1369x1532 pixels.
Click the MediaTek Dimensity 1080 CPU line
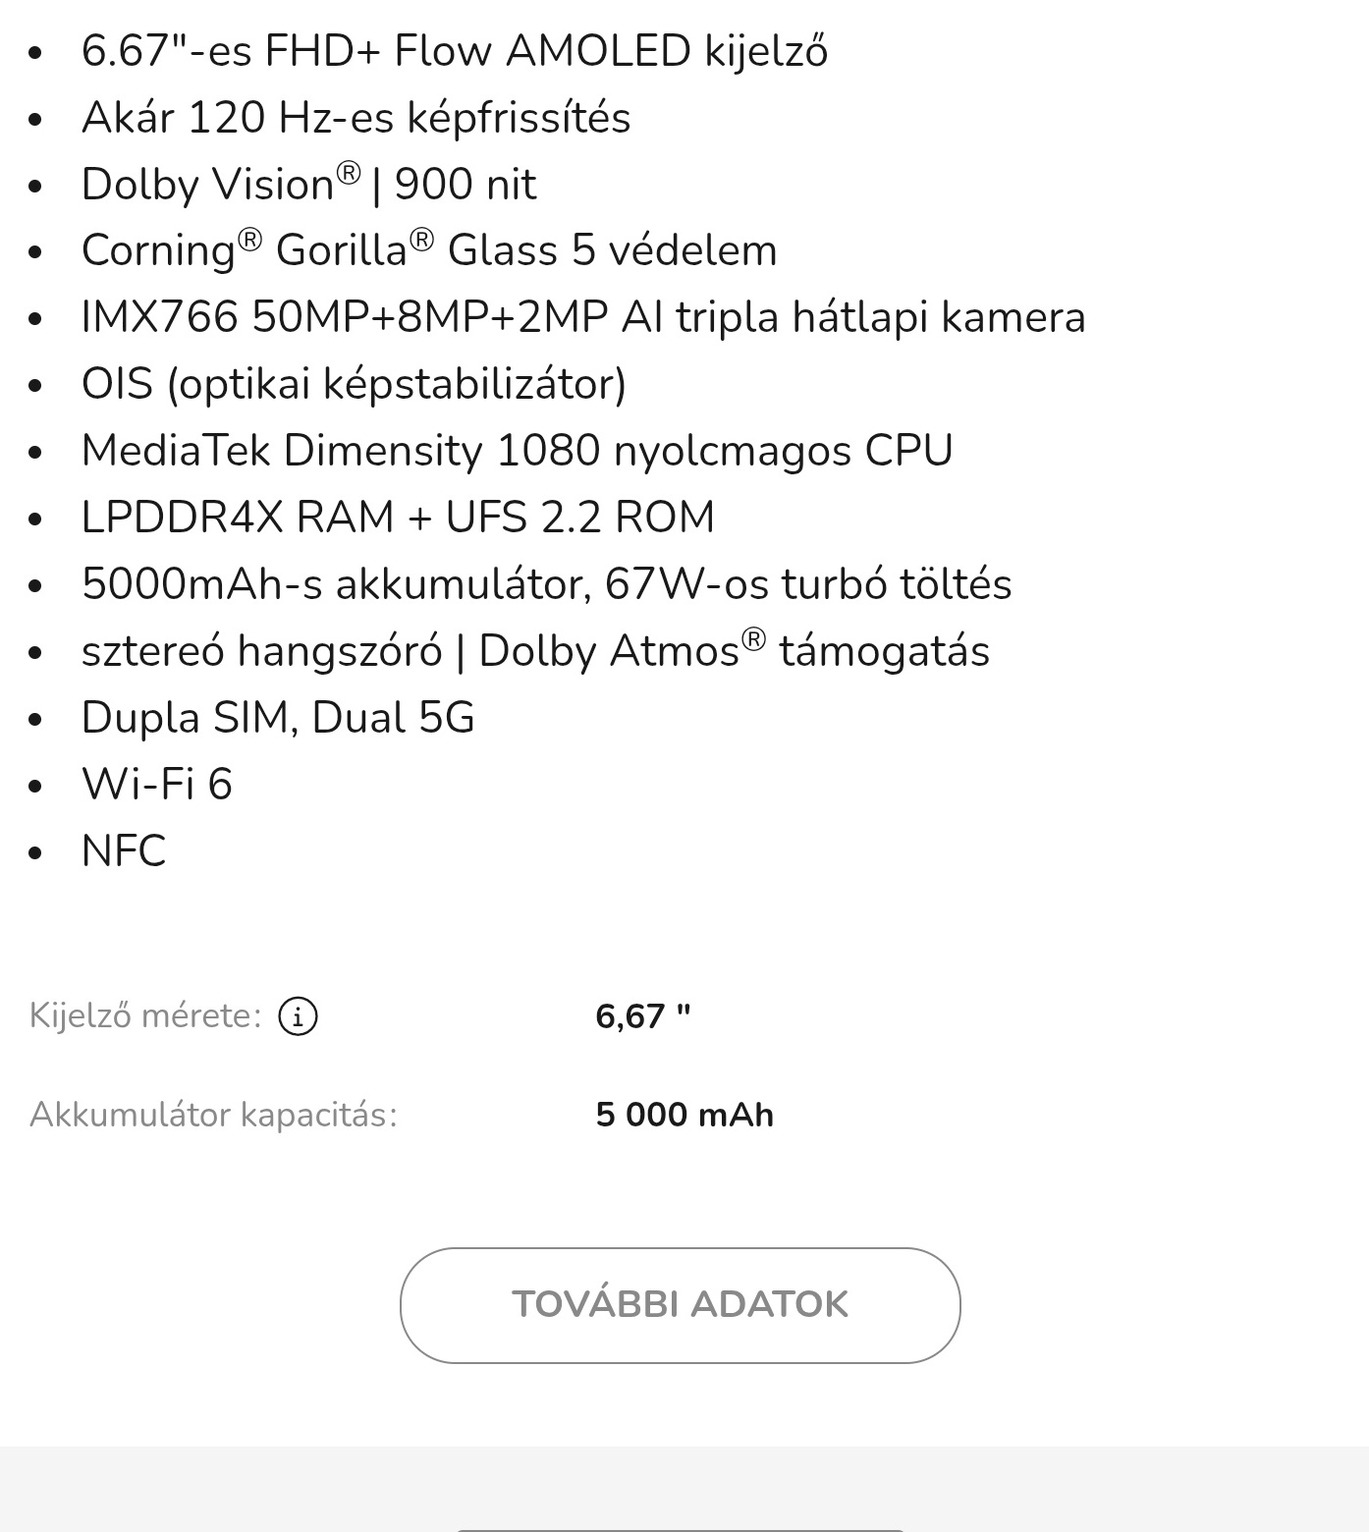pos(517,450)
